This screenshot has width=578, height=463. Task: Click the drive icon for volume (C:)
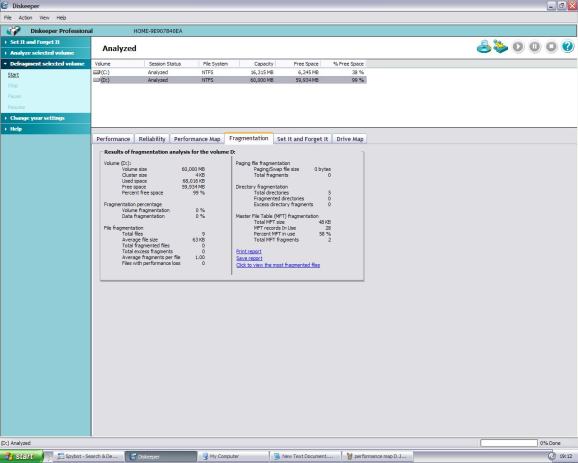click(x=97, y=72)
